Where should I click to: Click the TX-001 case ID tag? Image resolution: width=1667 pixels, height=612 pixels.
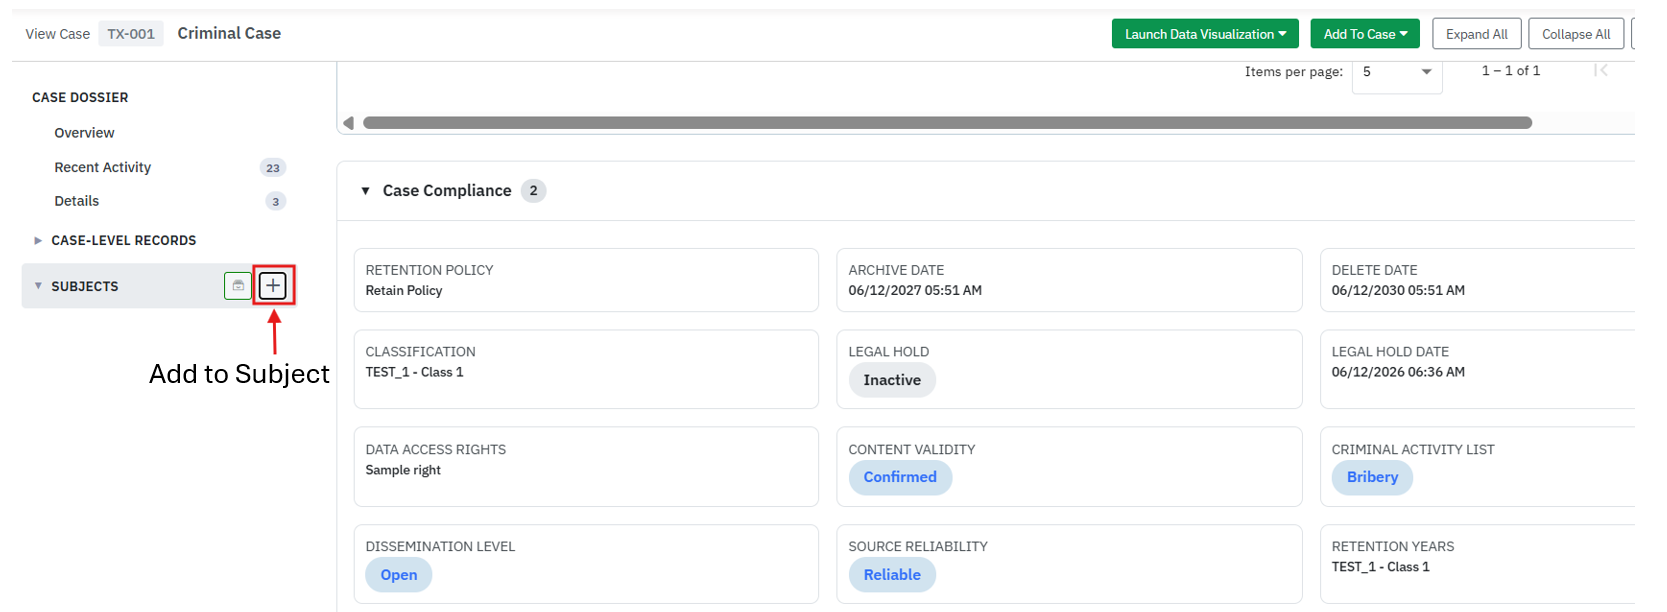[131, 34]
